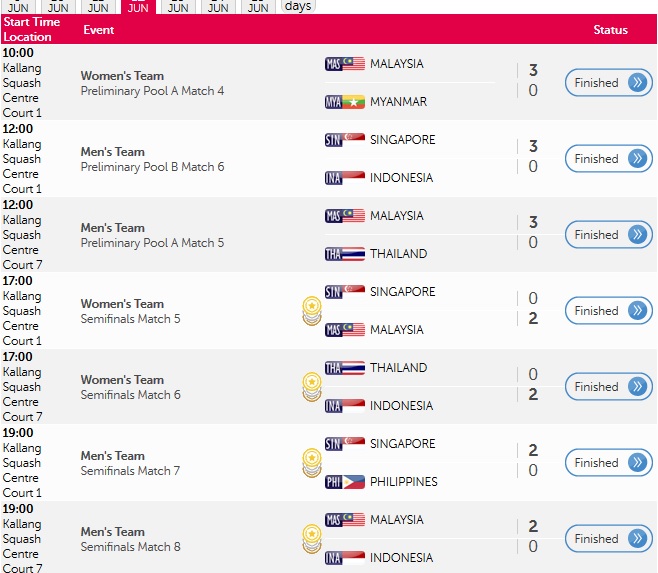
Task: Open Men's Team Semifinals Match 7
Action: click(x=131, y=463)
